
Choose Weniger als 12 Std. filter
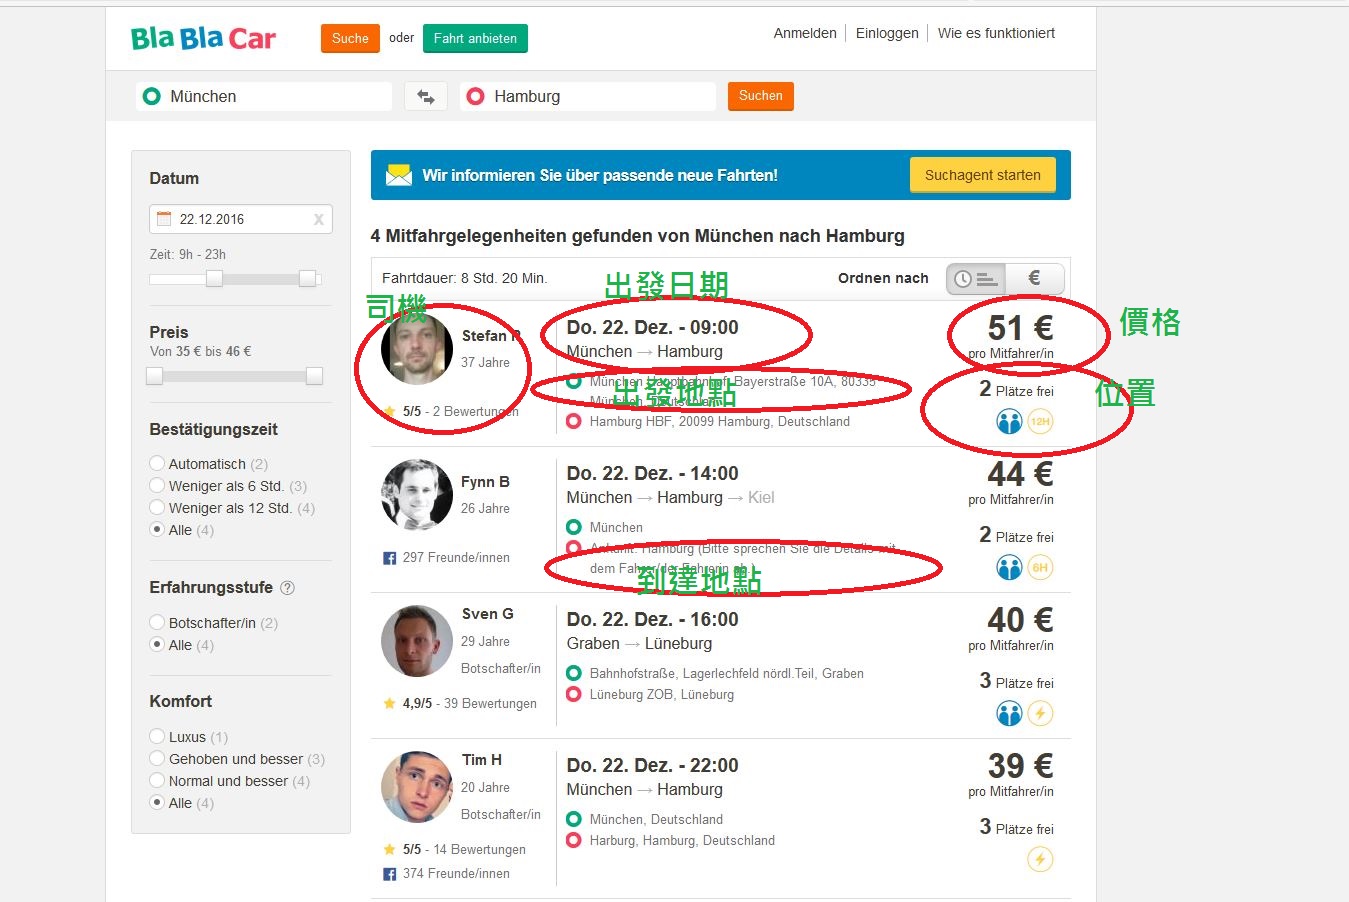(x=157, y=507)
